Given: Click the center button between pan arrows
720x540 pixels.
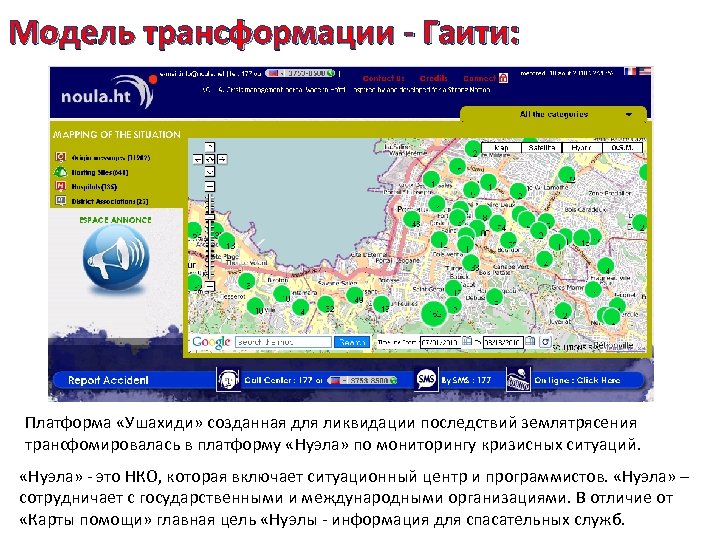Looking at the screenshot, I should [x=210, y=159].
